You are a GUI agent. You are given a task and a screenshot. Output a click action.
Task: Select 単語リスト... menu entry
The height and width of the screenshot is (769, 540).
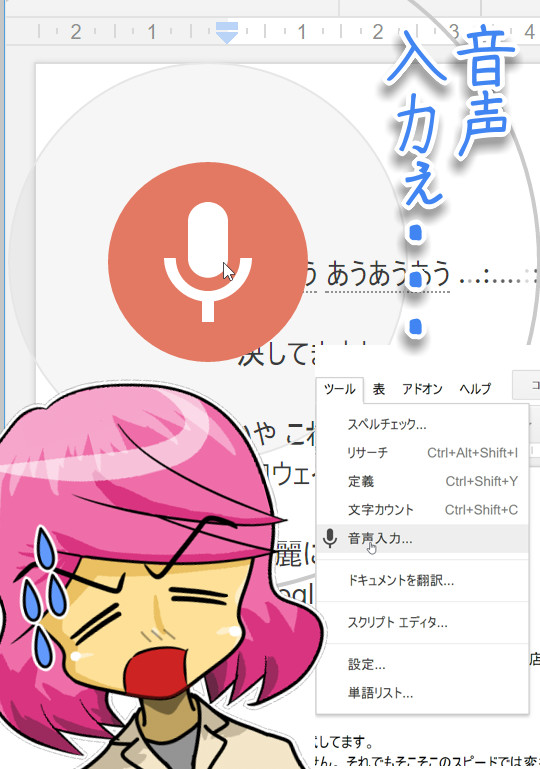[422, 693]
